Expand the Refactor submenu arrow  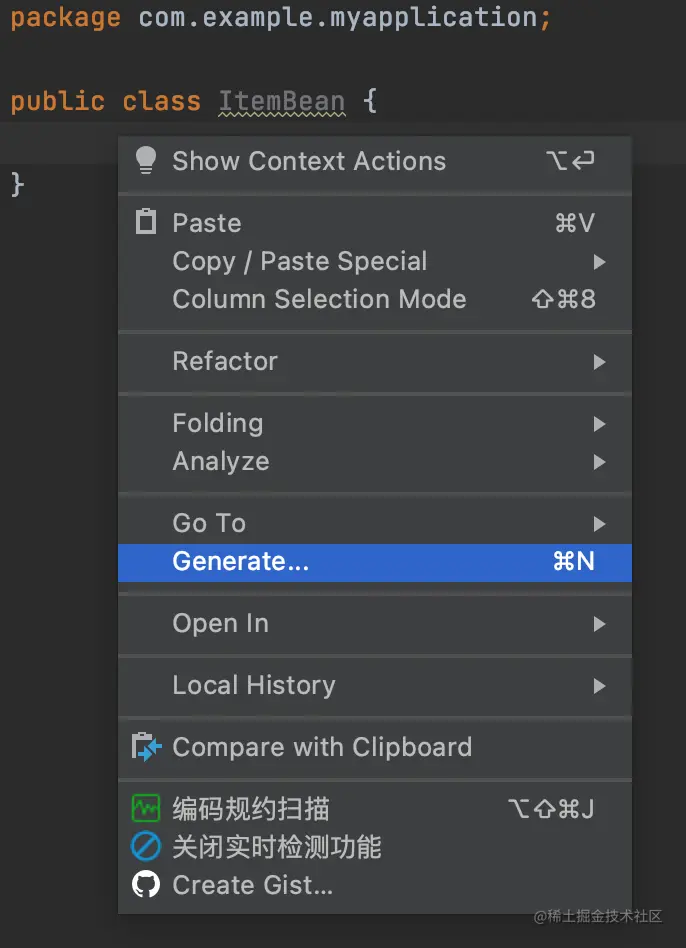pyautogui.click(x=599, y=362)
